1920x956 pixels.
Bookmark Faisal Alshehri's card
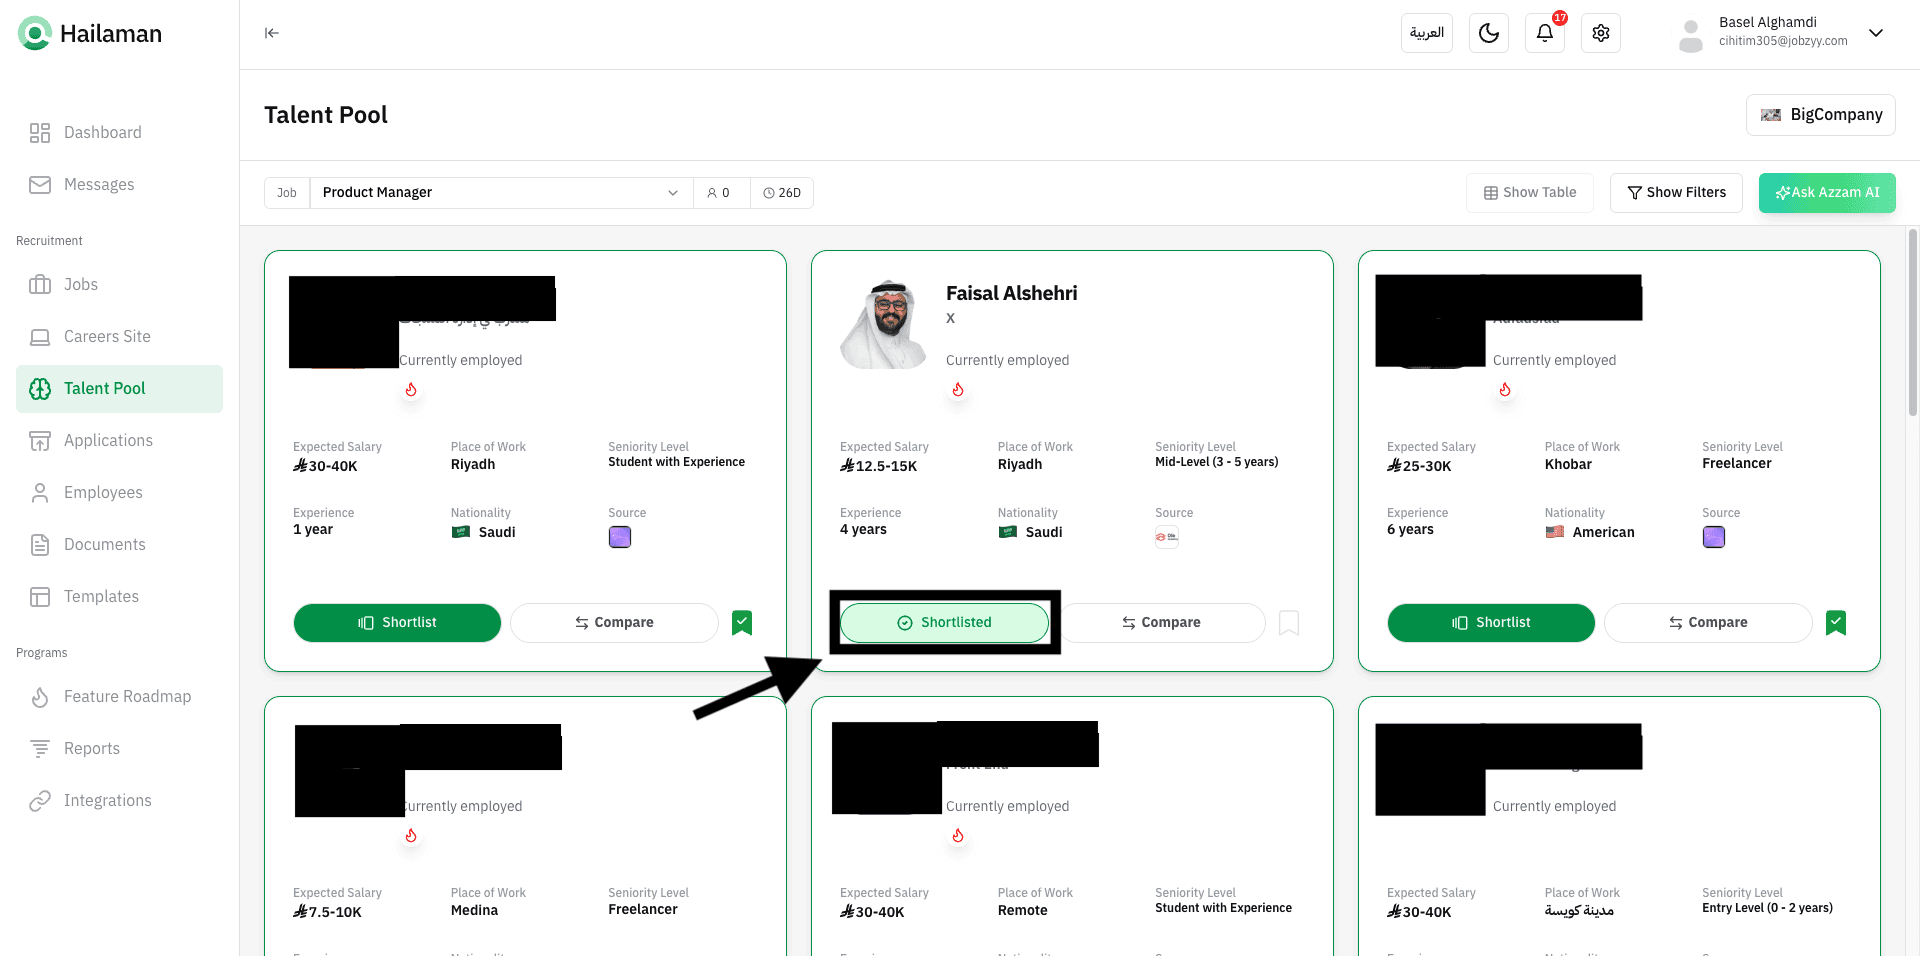pos(1289,623)
